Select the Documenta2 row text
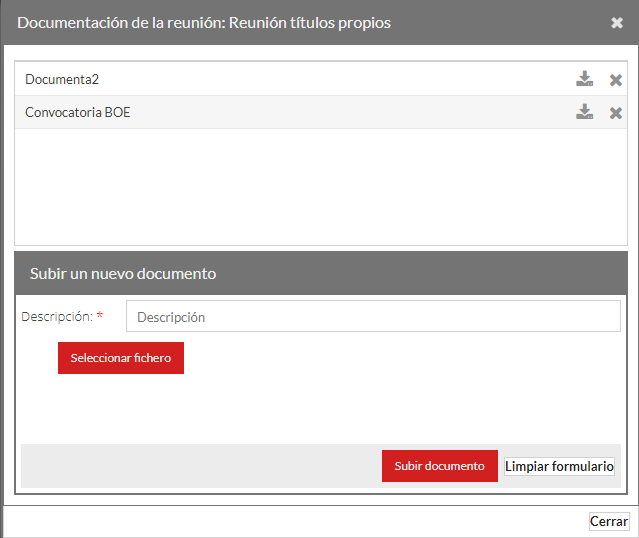639x538 pixels. (62, 79)
